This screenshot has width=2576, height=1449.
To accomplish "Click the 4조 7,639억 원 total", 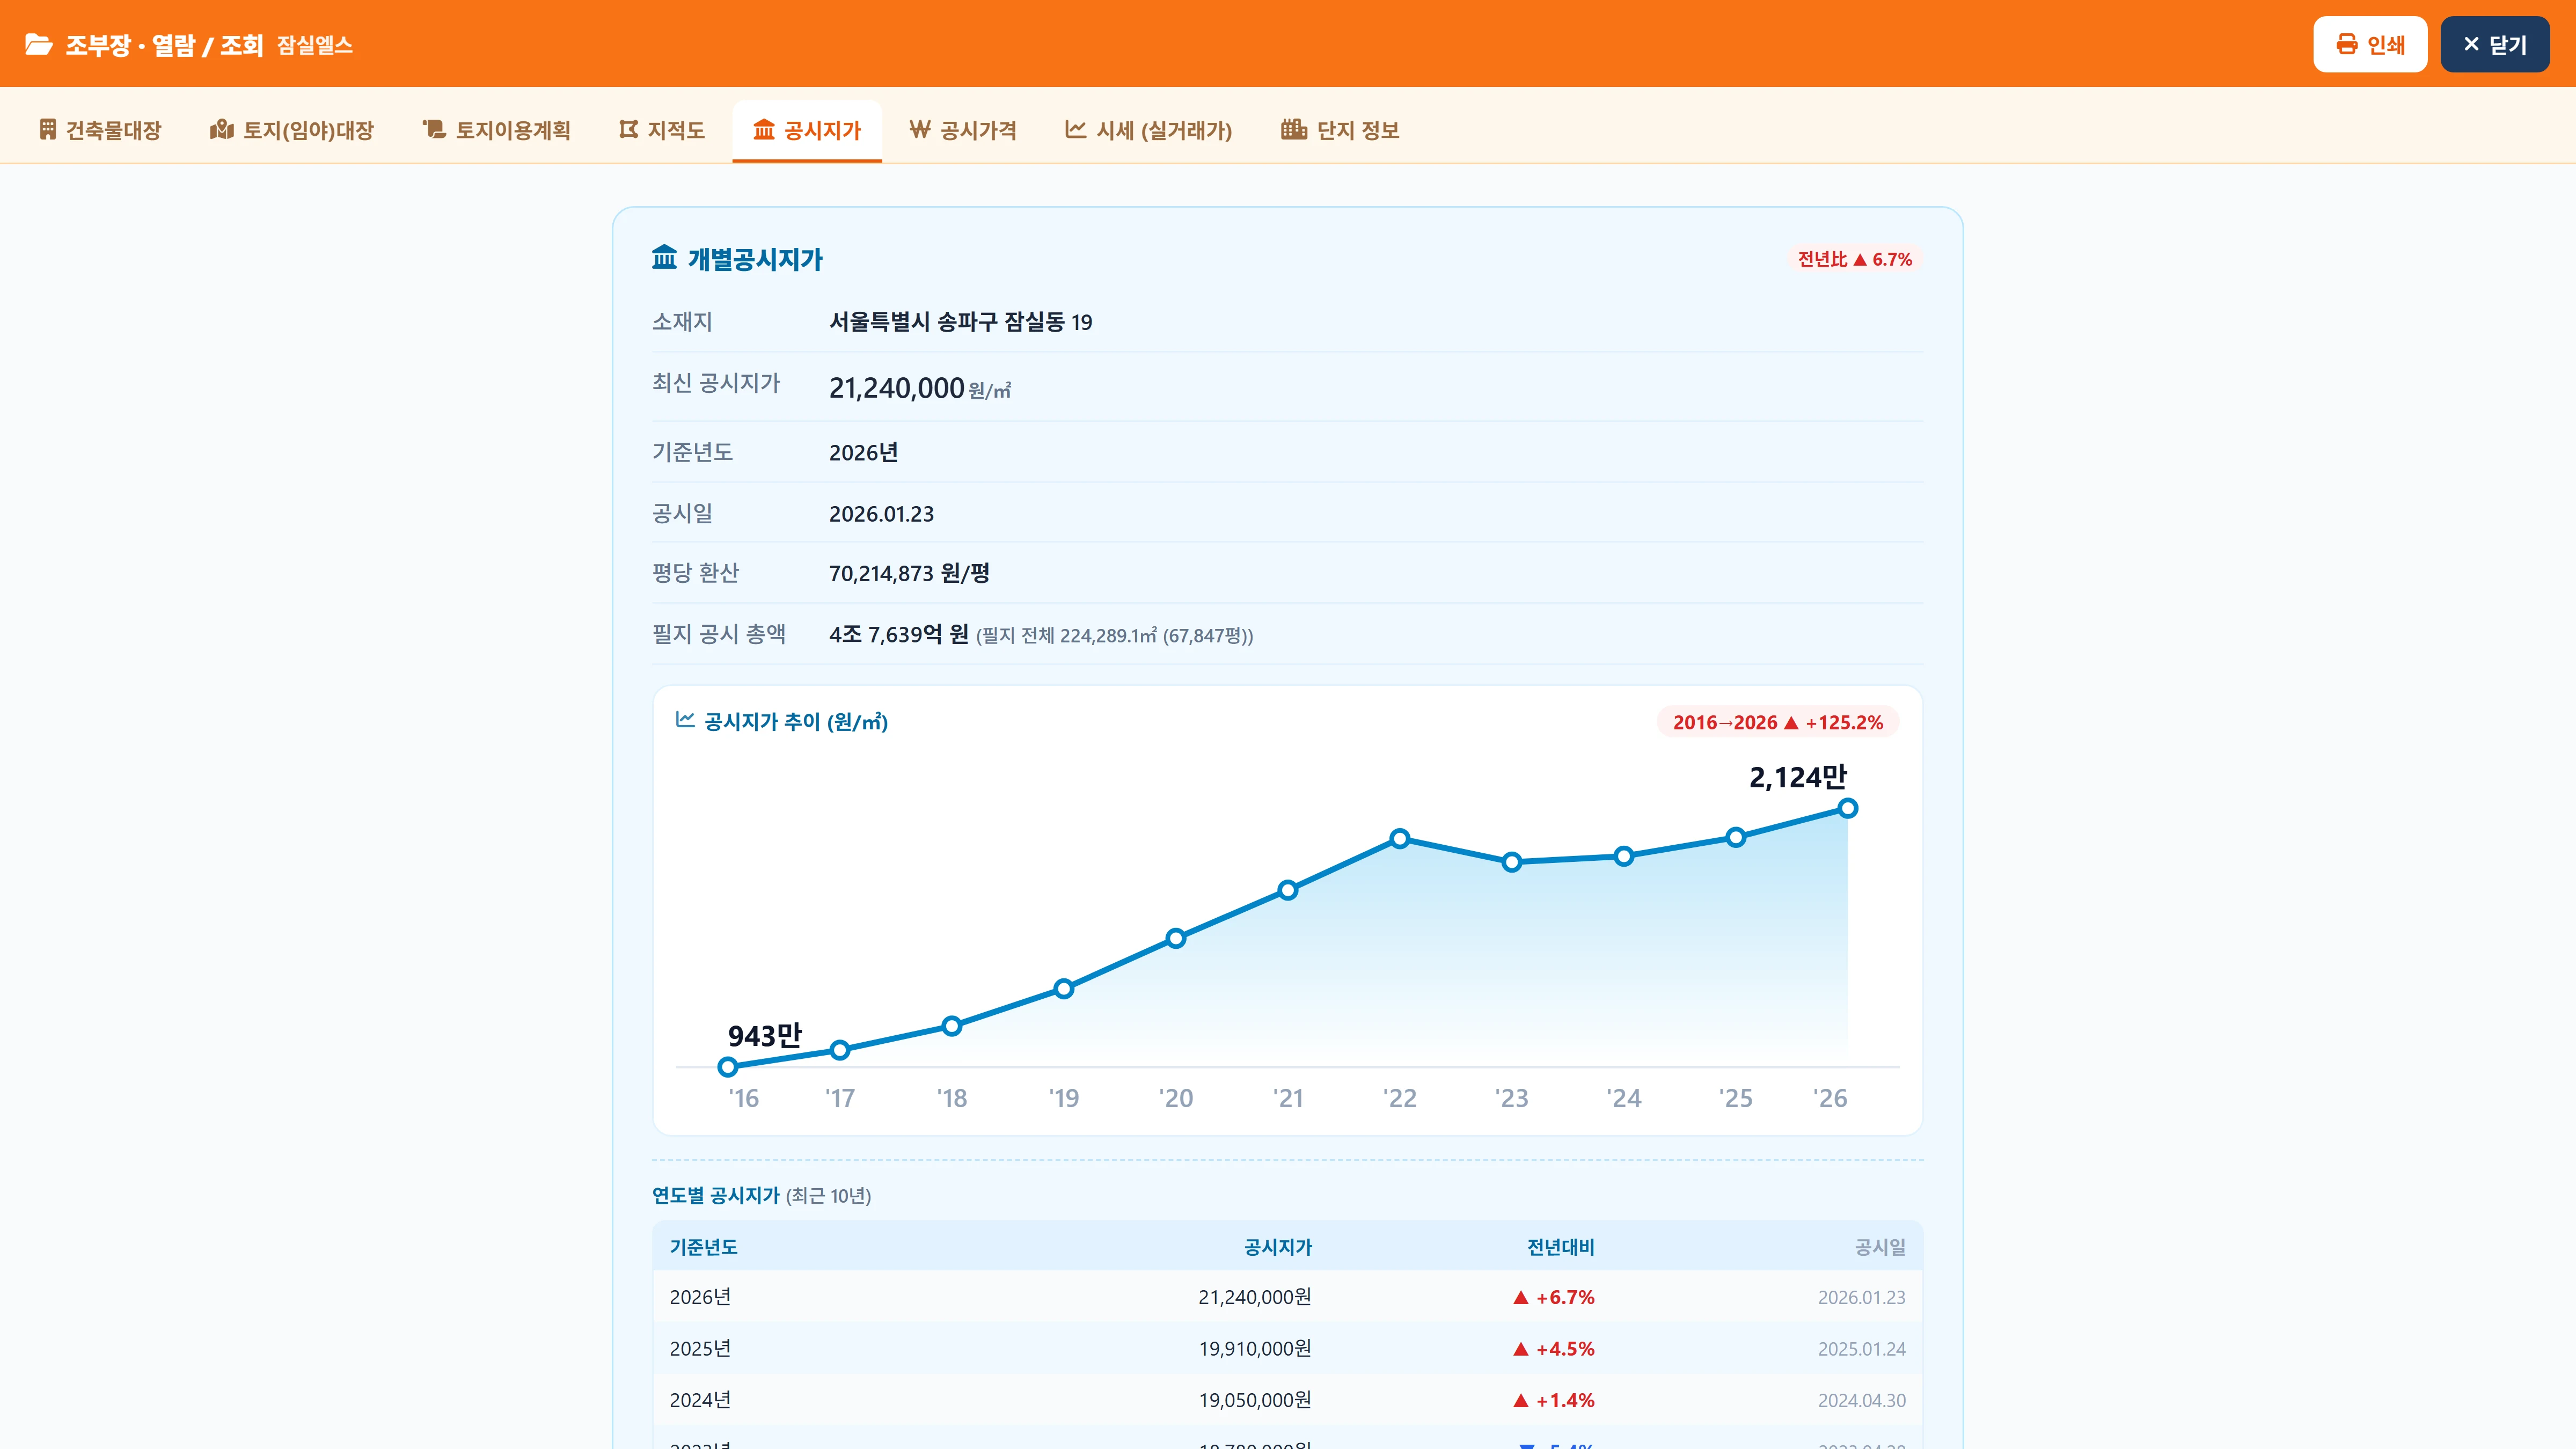I will [x=899, y=634].
